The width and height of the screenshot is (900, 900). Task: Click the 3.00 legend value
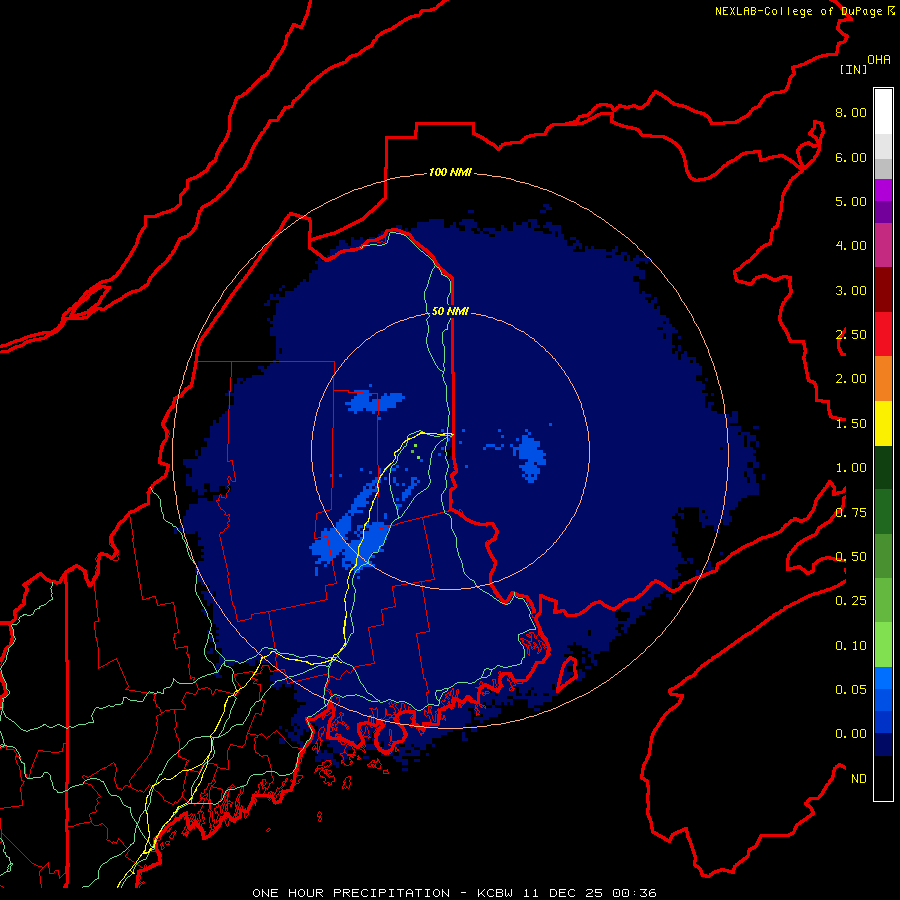851,290
